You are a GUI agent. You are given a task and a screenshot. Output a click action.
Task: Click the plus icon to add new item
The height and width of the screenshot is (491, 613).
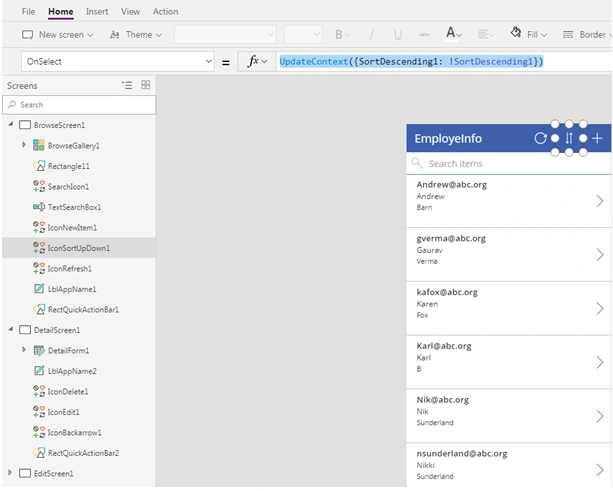597,138
